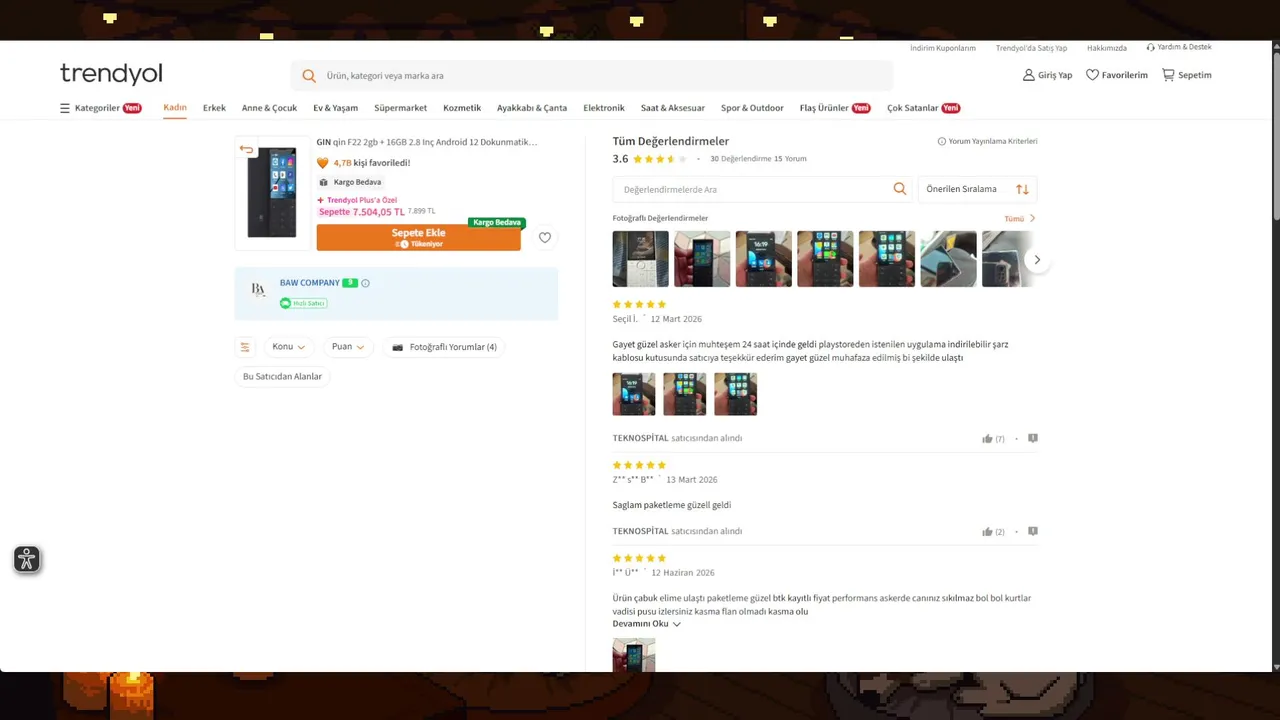Image resolution: width=1280 pixels, height=720 pixels.
Task: Open the accessibility widget icon
Action: 27,559
